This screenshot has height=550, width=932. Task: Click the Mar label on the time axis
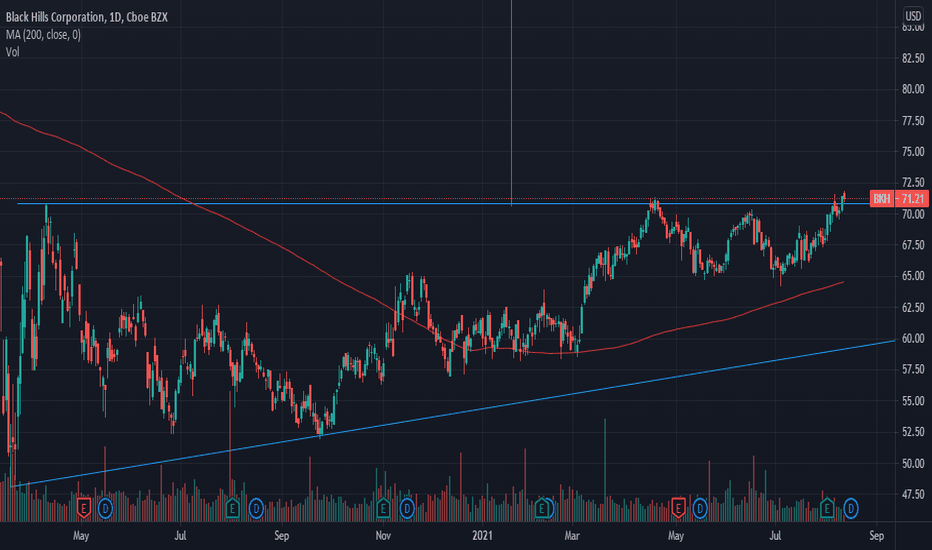(572, 536)
